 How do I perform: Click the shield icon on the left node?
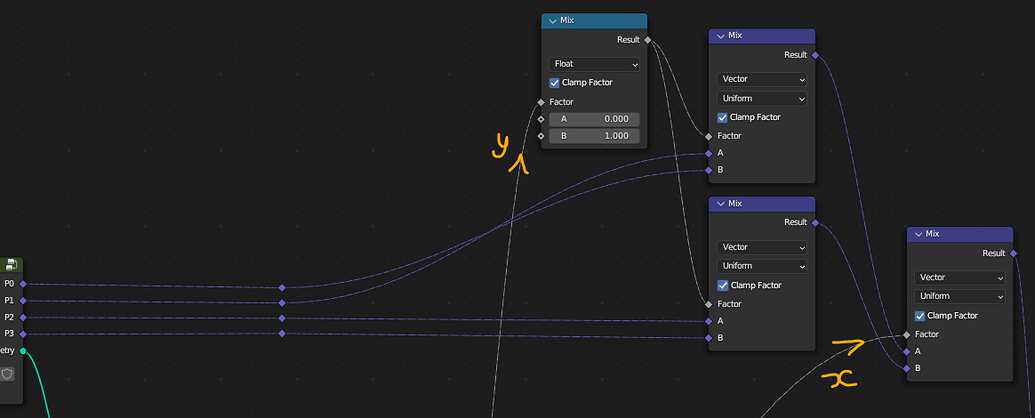[x=7, y=374]
